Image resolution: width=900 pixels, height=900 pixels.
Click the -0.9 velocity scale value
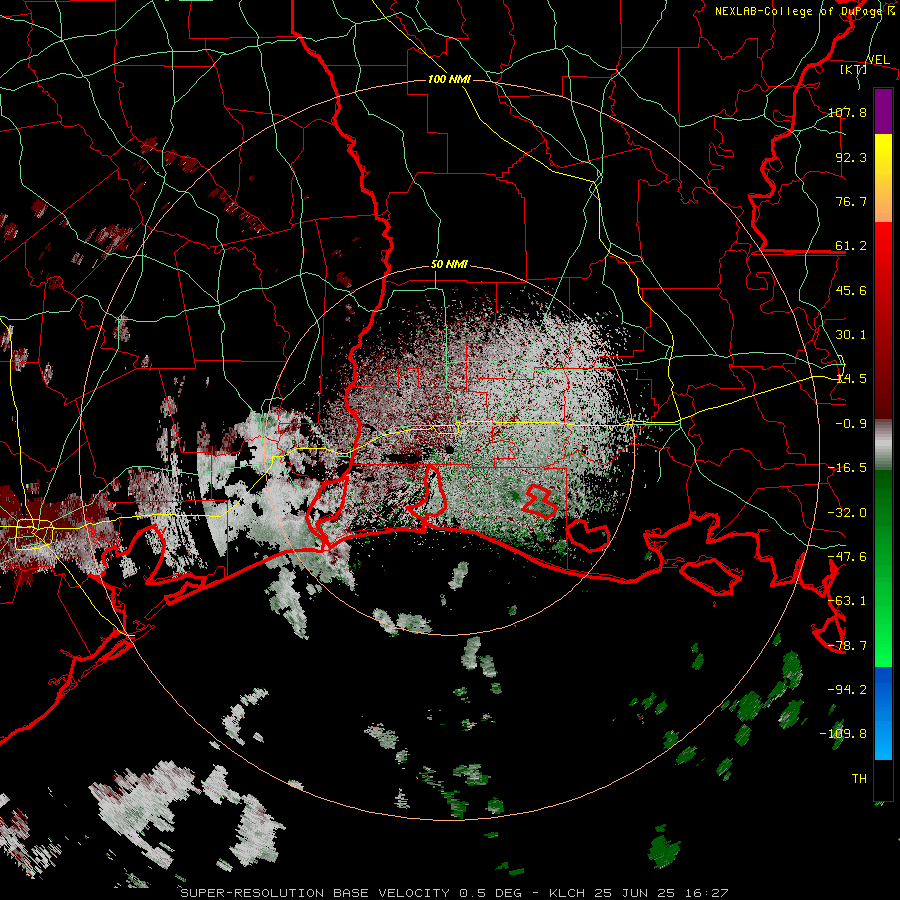[x=851, y=424]
